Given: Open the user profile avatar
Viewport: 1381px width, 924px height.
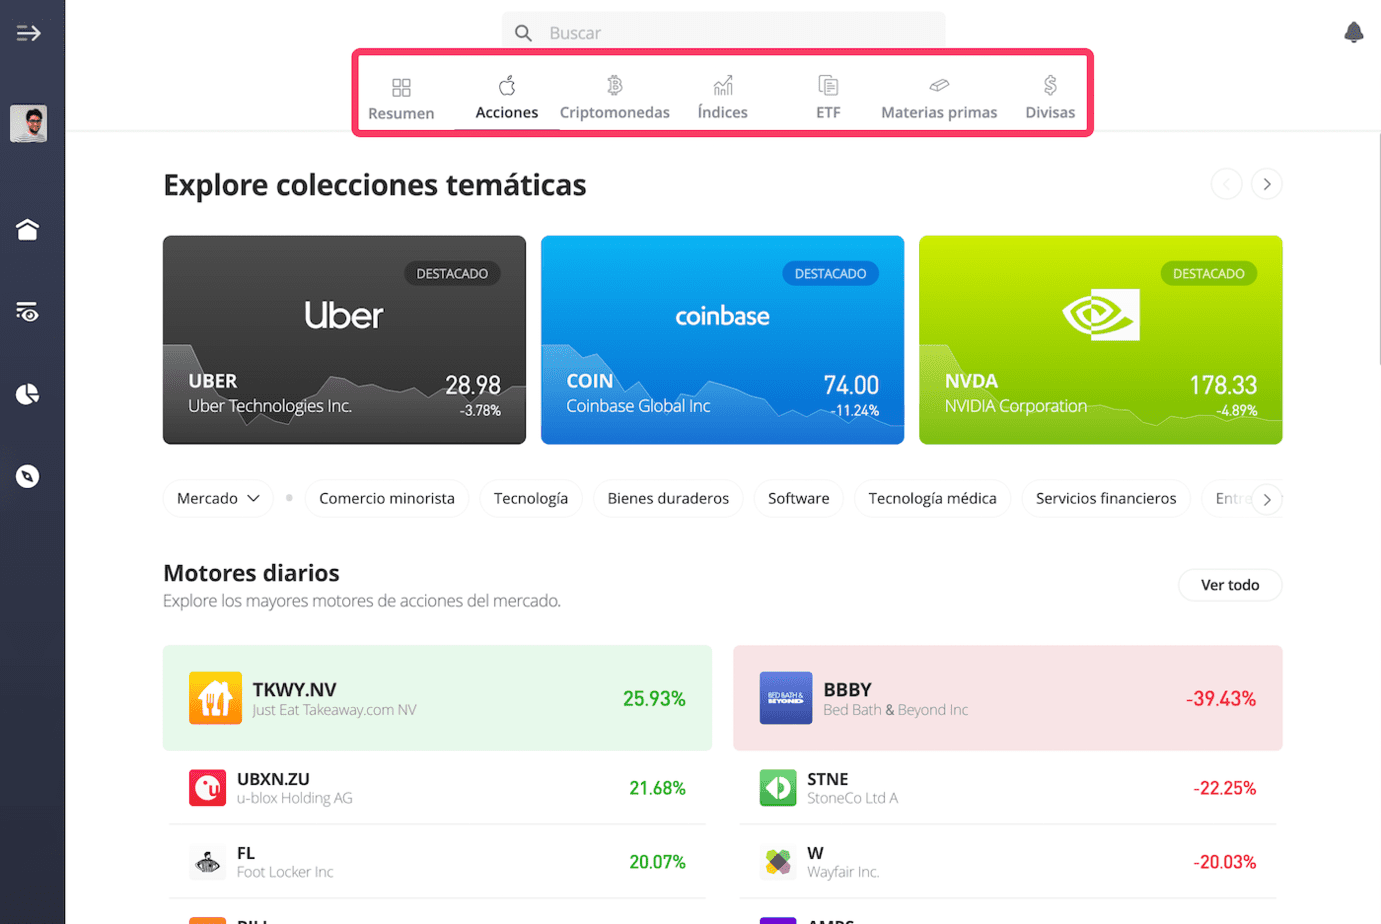Looking at the screenshot, I should click(x=28, y=124).
